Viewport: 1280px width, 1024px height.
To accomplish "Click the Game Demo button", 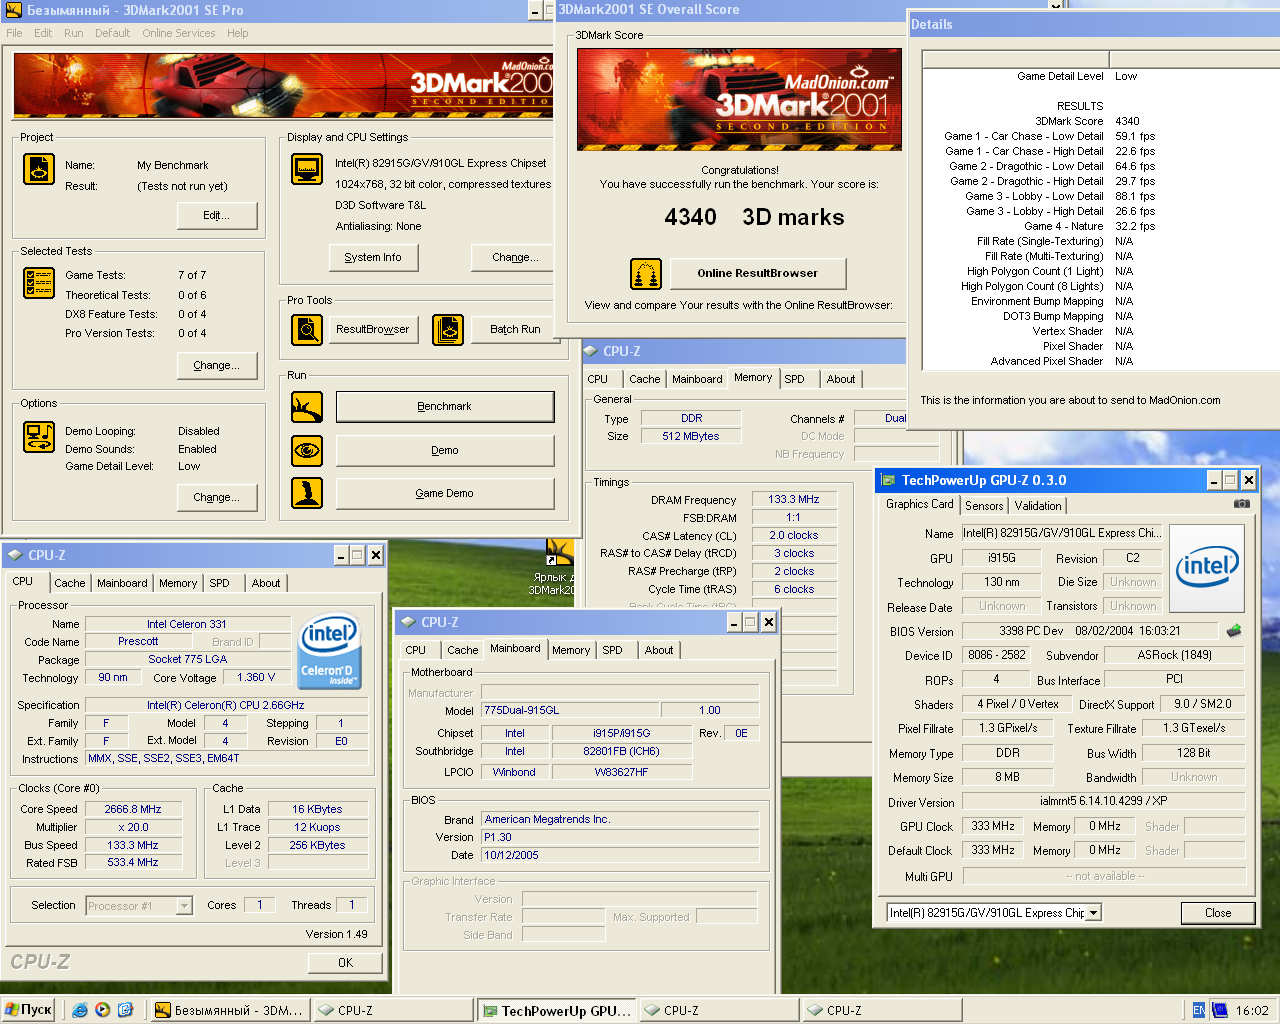I will pyautogui.click(x=445, y=493).
